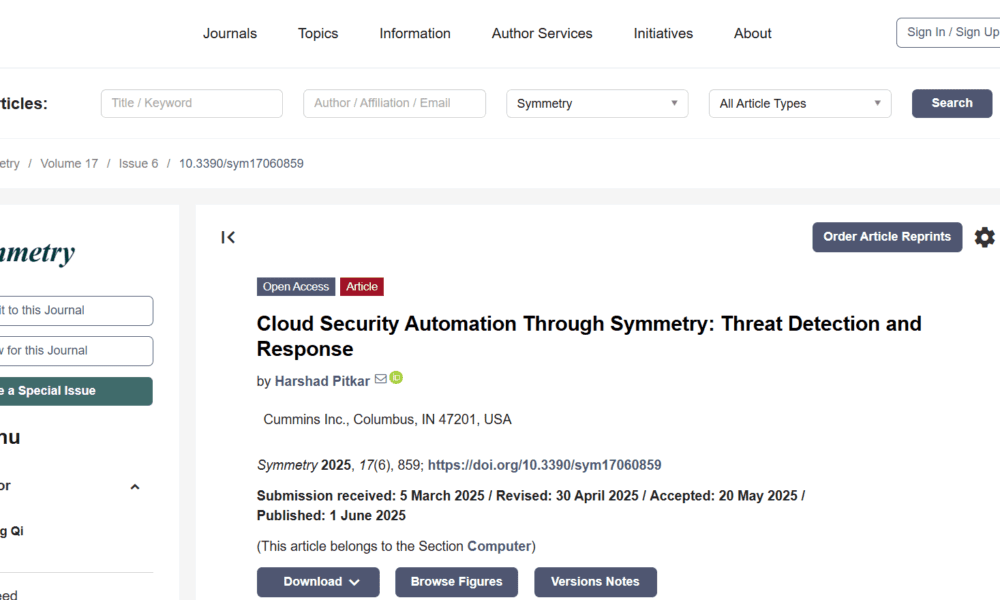Open the Journals menu
Image resolution: width=1000 pixels, height=600 pixels.
[x=230, y=33]
